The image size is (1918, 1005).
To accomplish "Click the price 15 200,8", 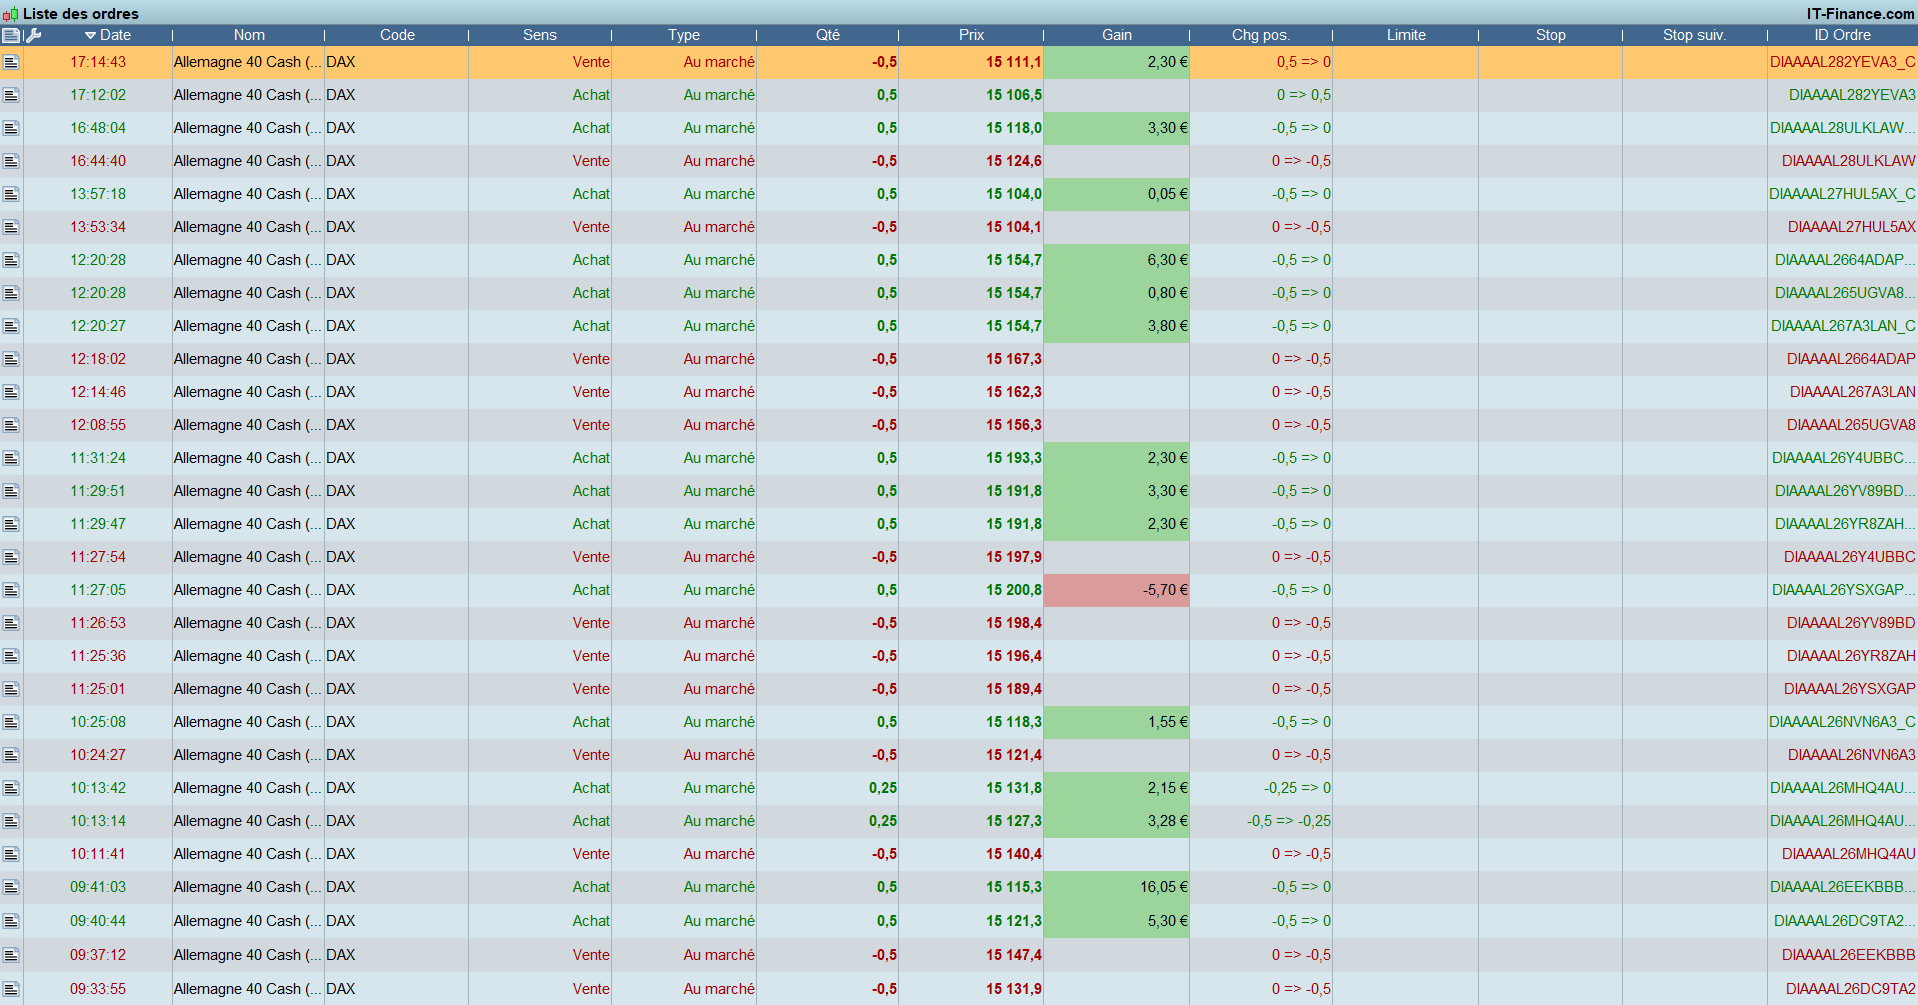I will [1014, 590].
